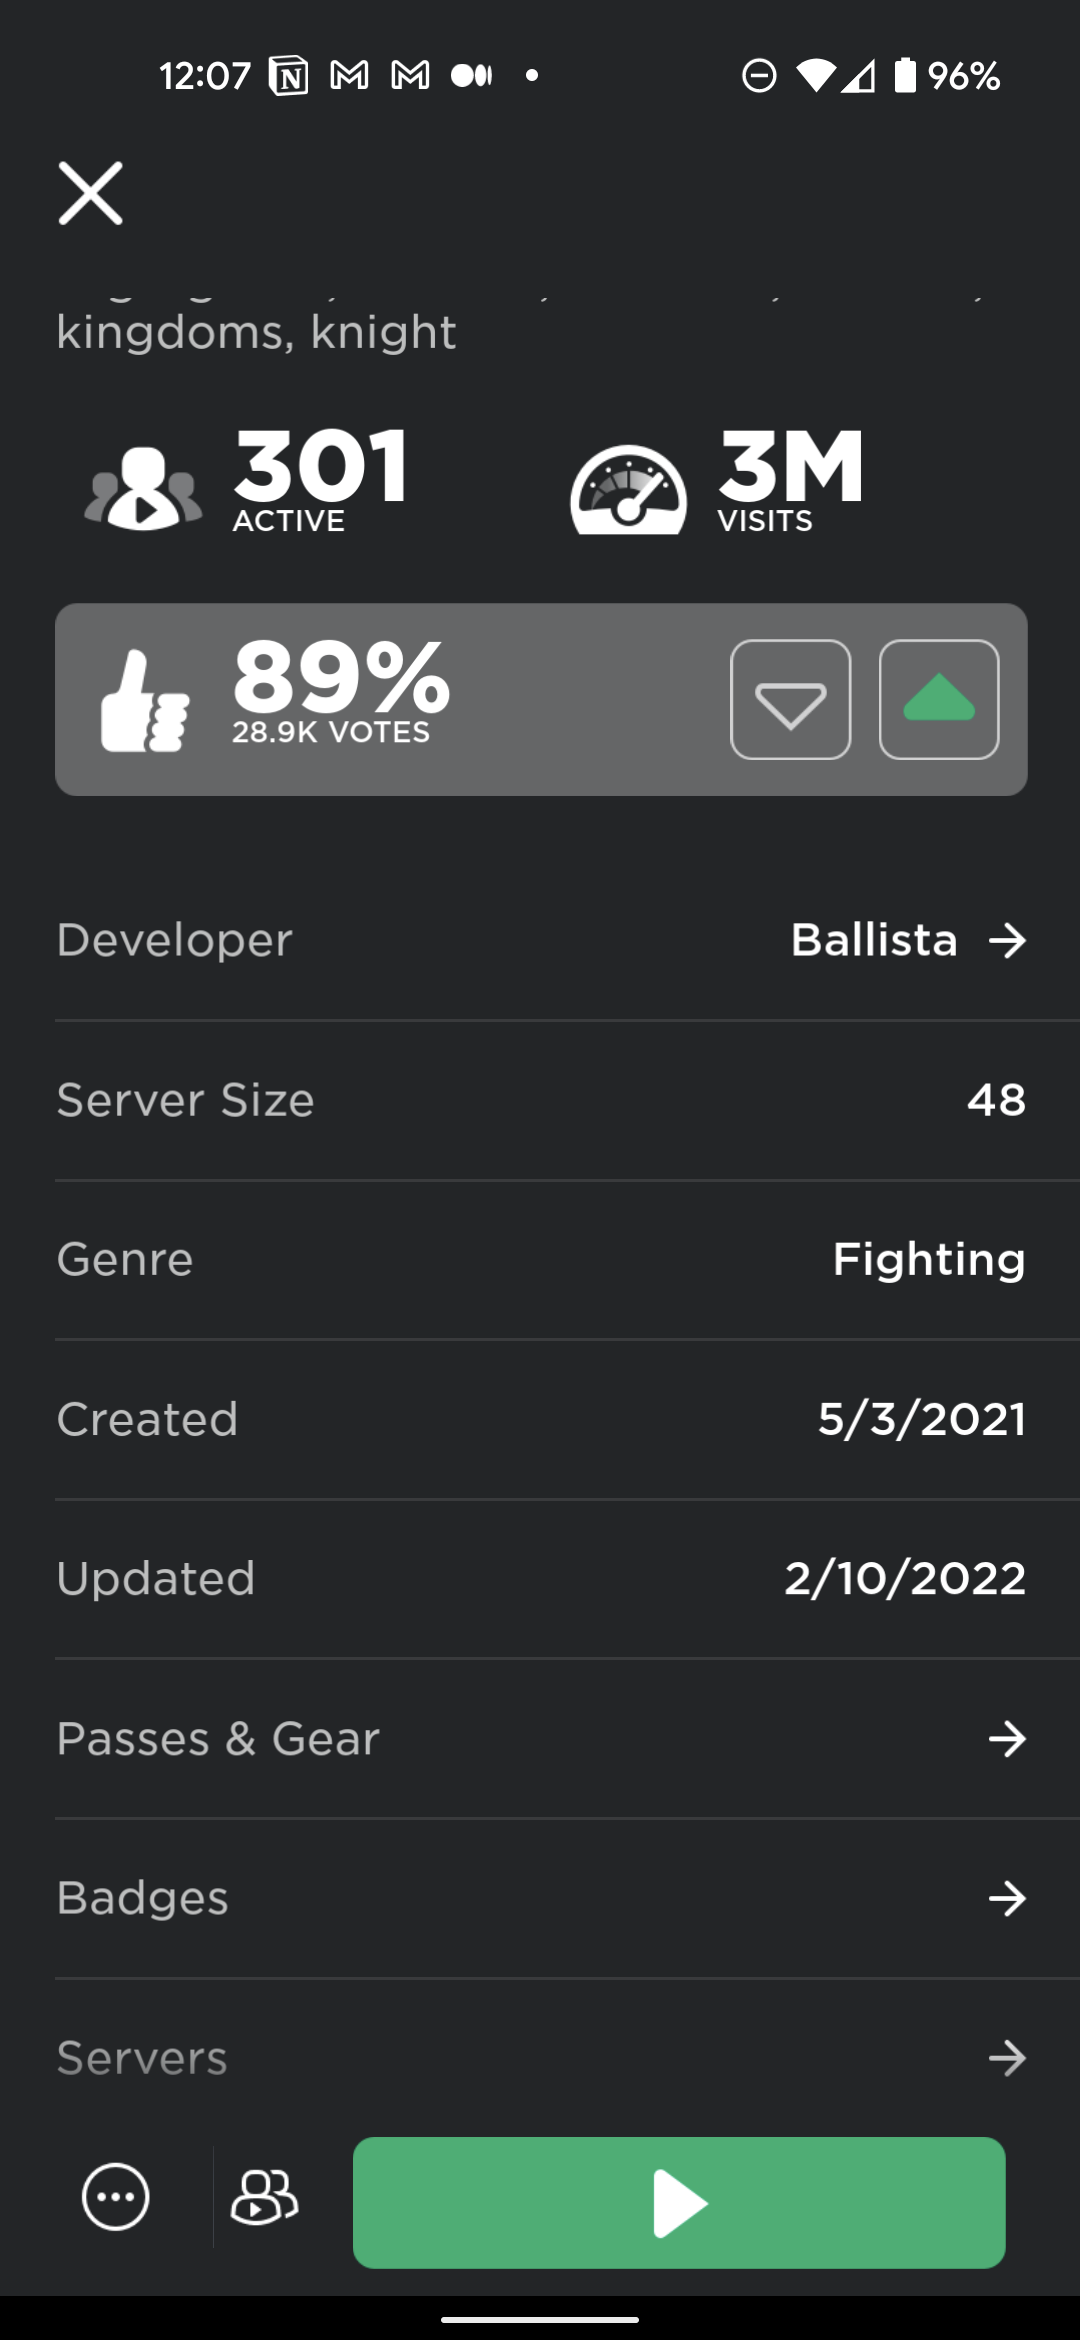The width and height of the screenshot is (1080, 2340).
Task: Toggle the downvote button
Action: pyautogui.click(x=790, y=700)
